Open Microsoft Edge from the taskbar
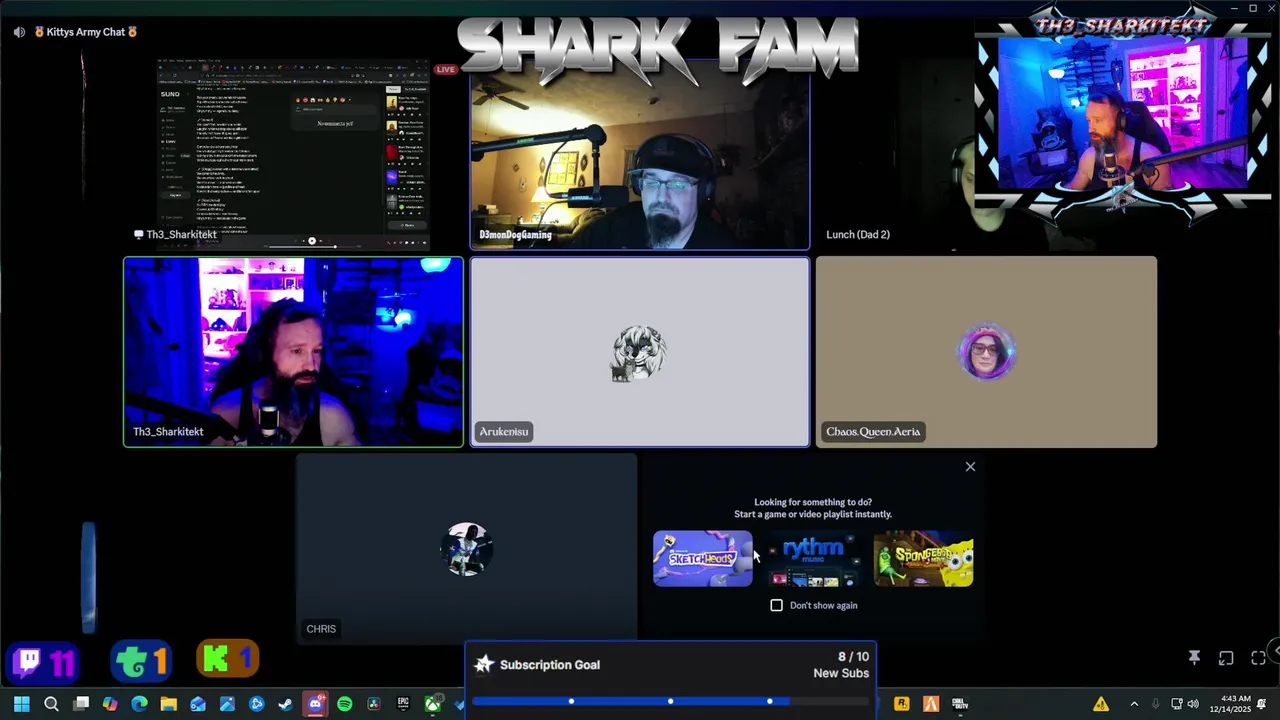The image size is (1280, 720). click(139, 704)
